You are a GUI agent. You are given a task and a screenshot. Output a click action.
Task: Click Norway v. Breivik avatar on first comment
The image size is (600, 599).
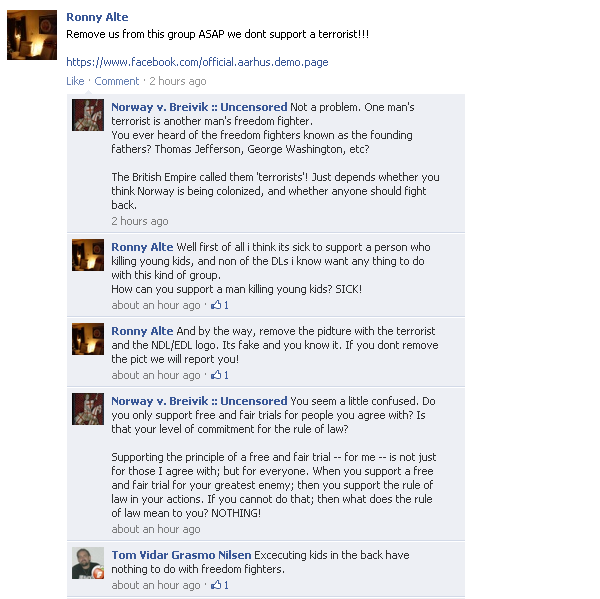88,115
